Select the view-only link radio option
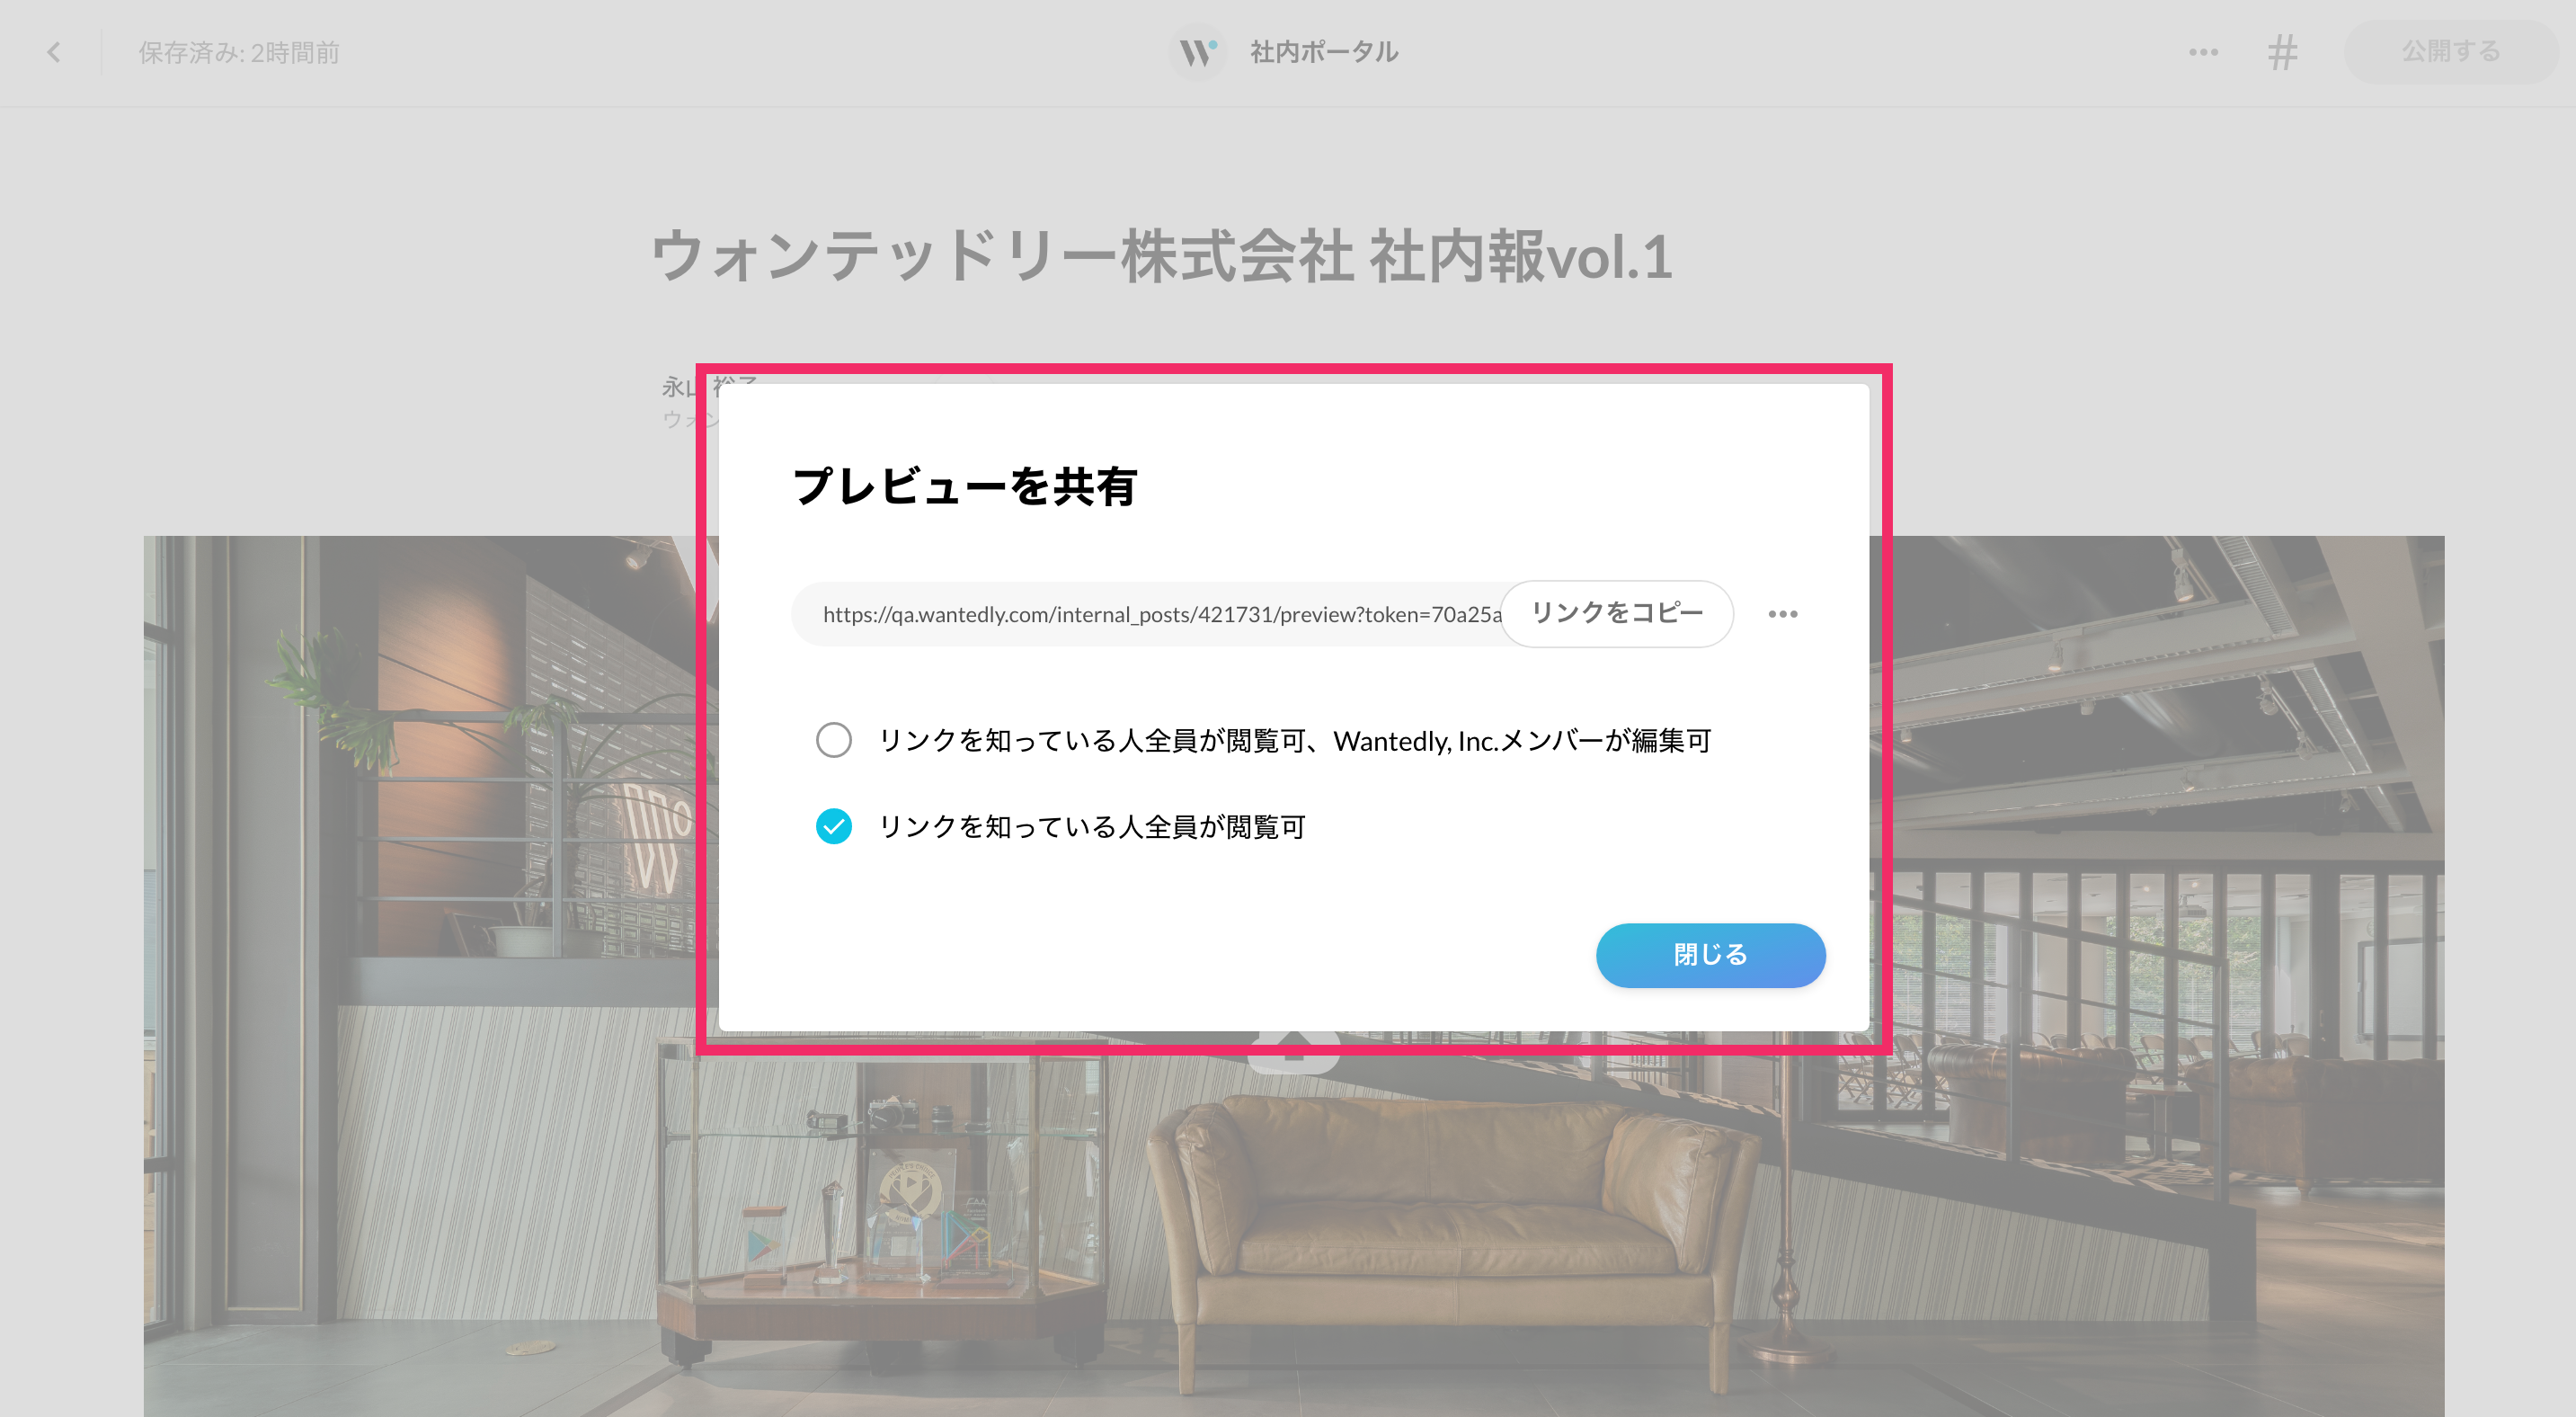This screenshot has width=2576, height=1417. pyautogui.click(x=833, y=826)
